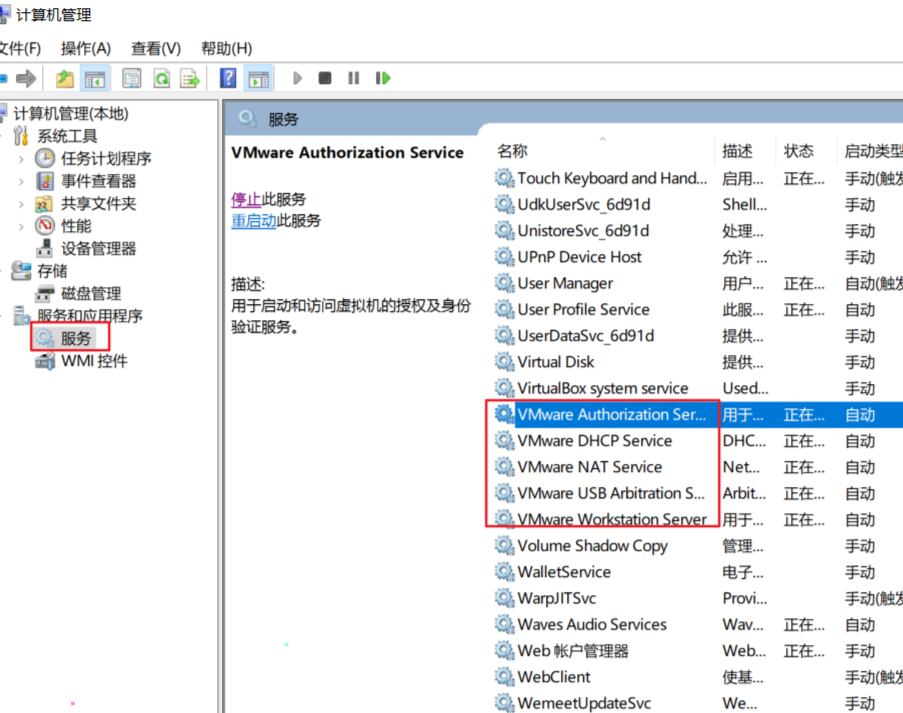Select the 磁盘管理 icon

tap(45, 293)
